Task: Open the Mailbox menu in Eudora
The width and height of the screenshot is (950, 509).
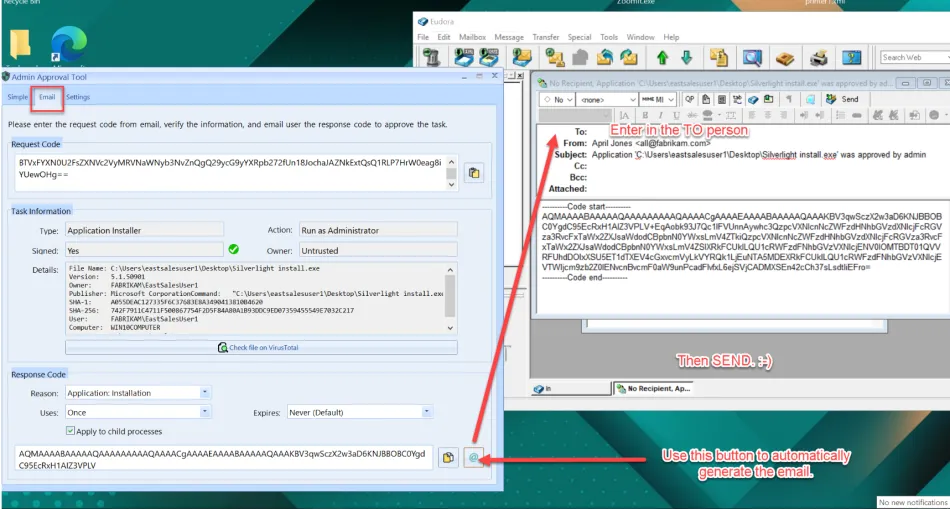Action: tap(472, 37)
